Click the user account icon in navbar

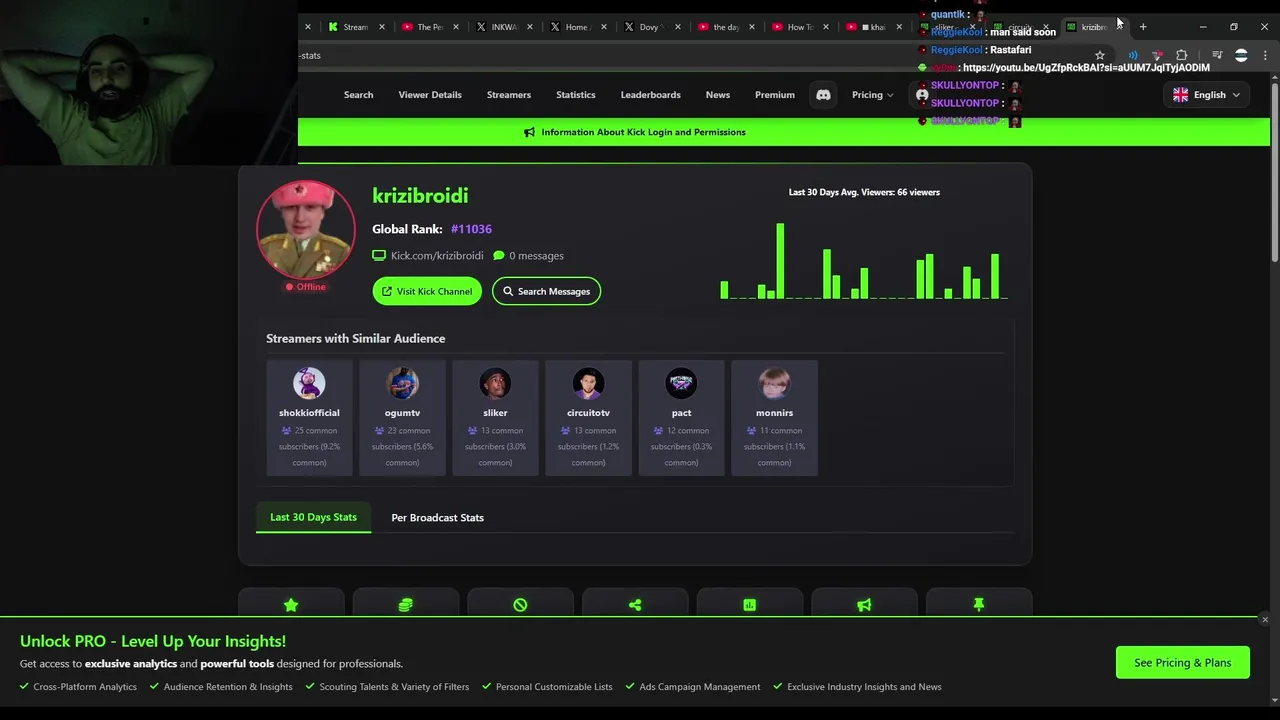922,95
